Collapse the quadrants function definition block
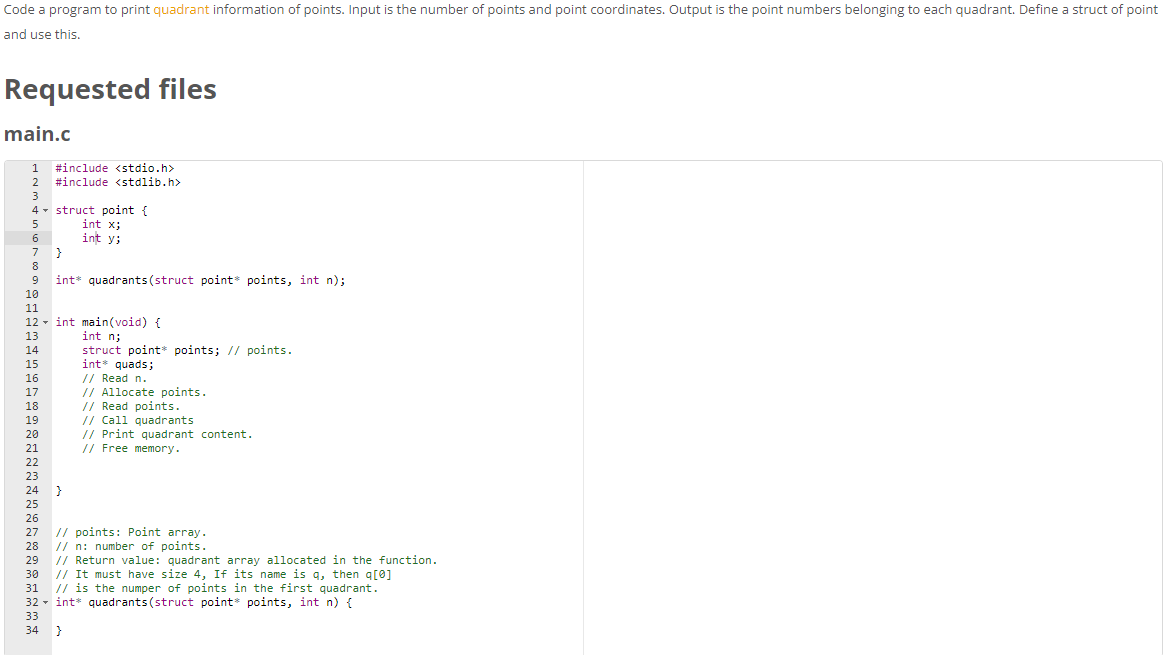The width and height of the screenshot is (1170, 655). [x=45, y=602]
